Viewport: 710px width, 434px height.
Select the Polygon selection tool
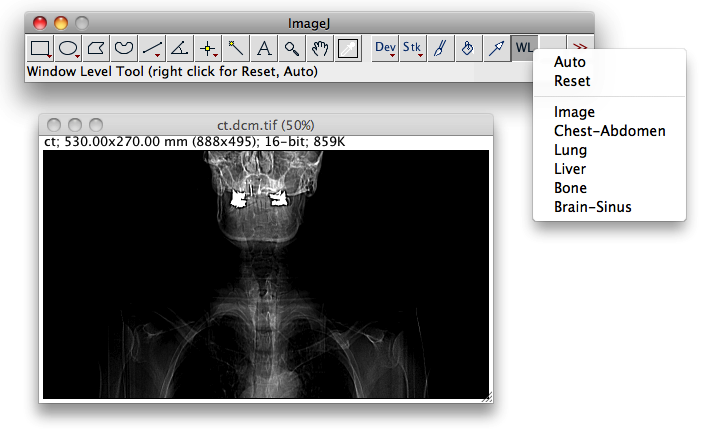96,48
